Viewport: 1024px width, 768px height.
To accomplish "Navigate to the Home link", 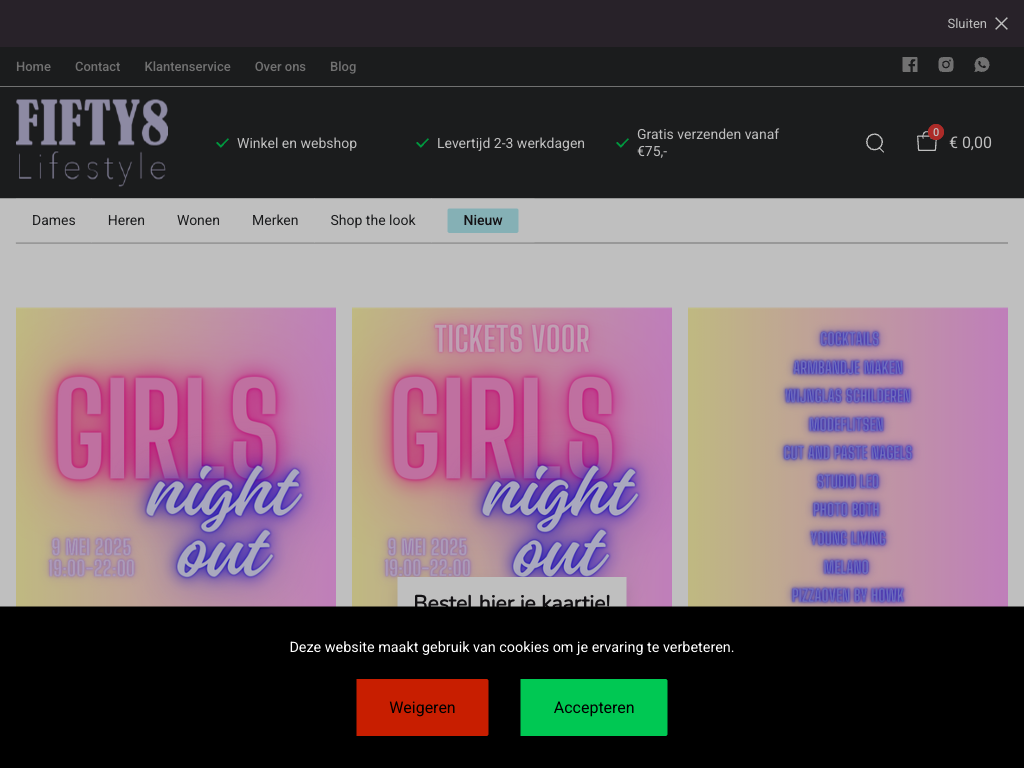I will pos(33,67).
